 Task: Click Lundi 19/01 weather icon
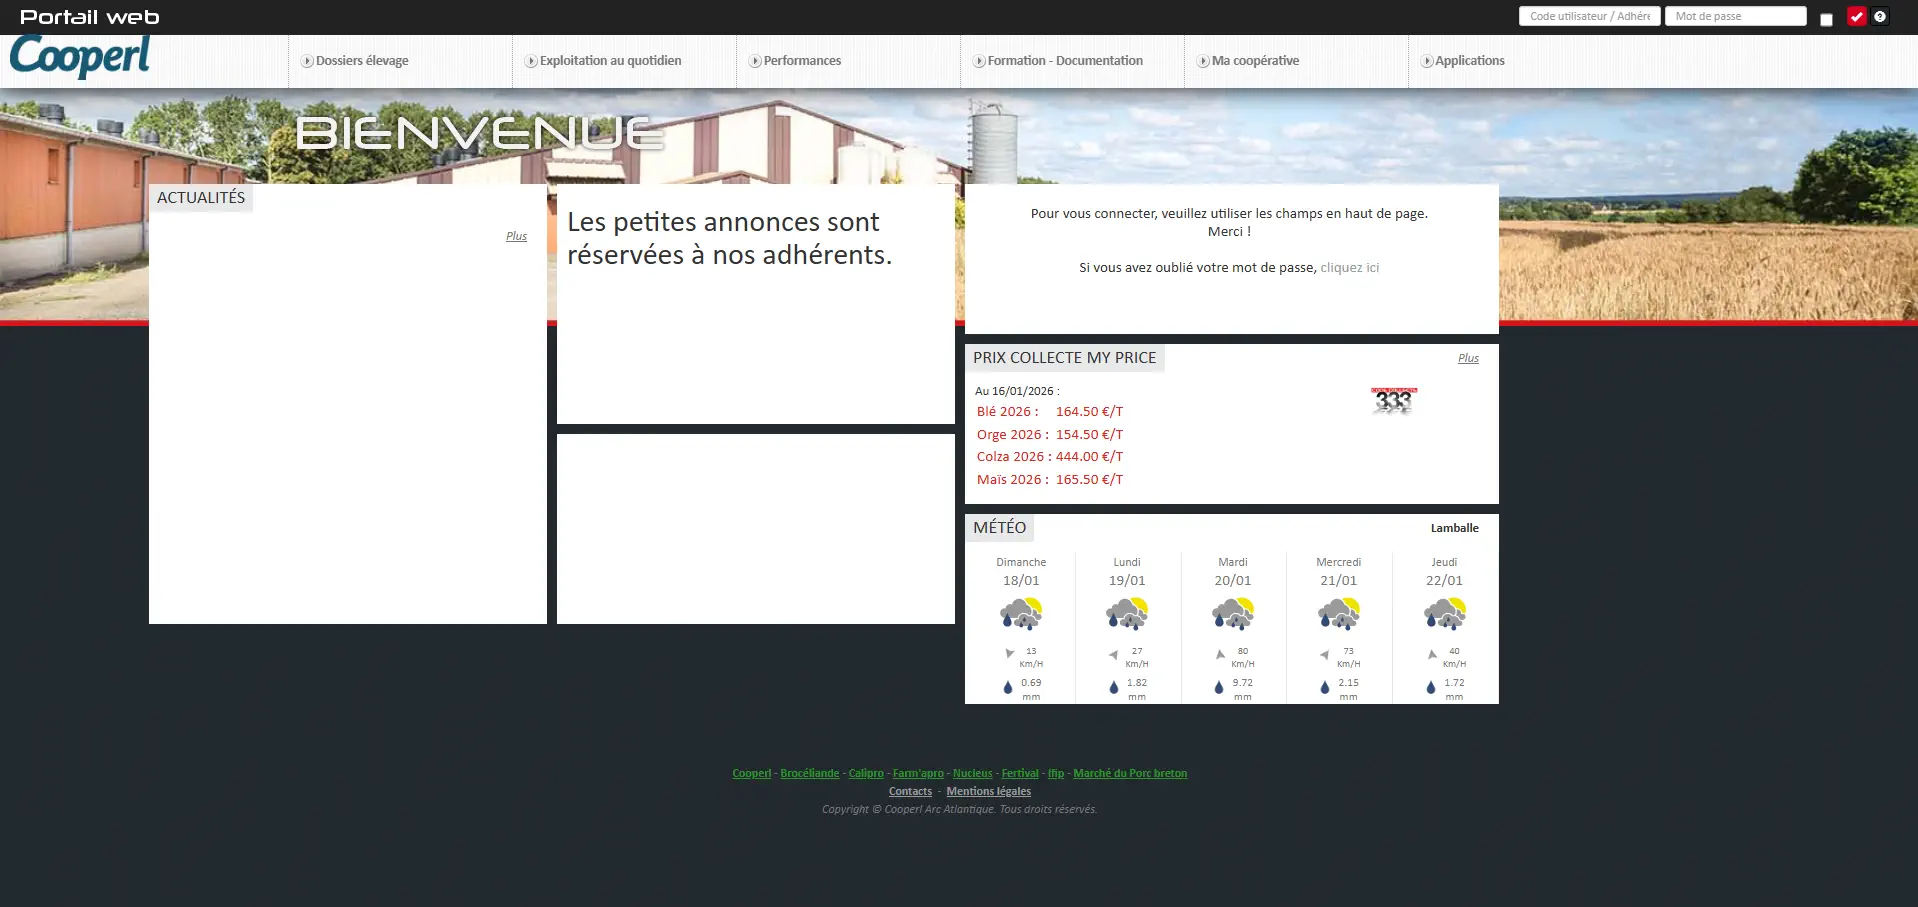pos(1127,613)
